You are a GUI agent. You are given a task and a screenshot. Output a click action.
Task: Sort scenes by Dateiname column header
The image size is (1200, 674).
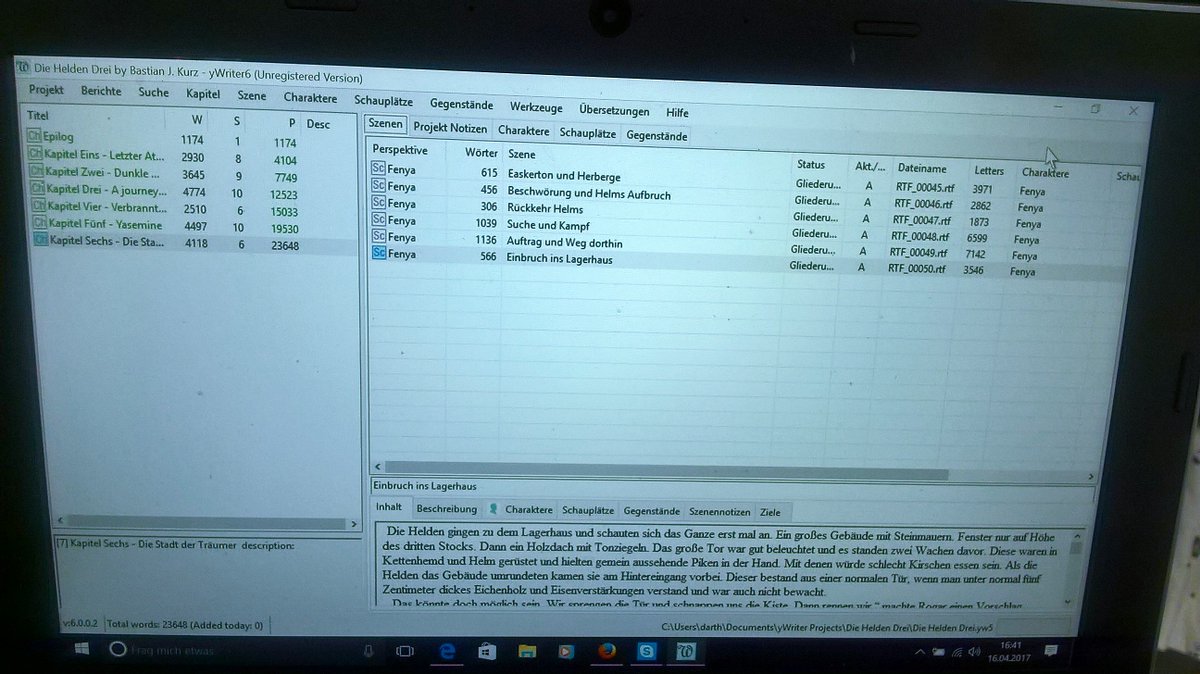click(x=921, y=169)
